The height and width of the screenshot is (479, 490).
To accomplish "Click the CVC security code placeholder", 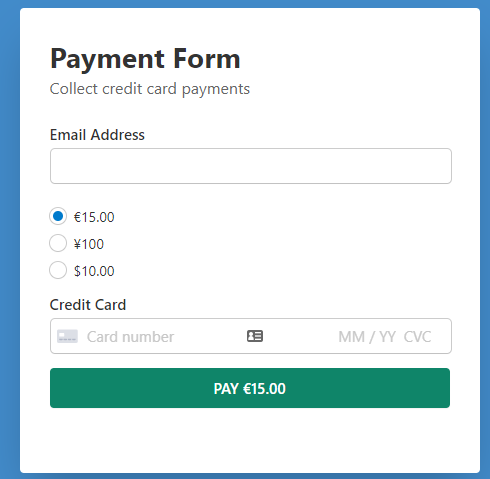I will coord(417,337).
